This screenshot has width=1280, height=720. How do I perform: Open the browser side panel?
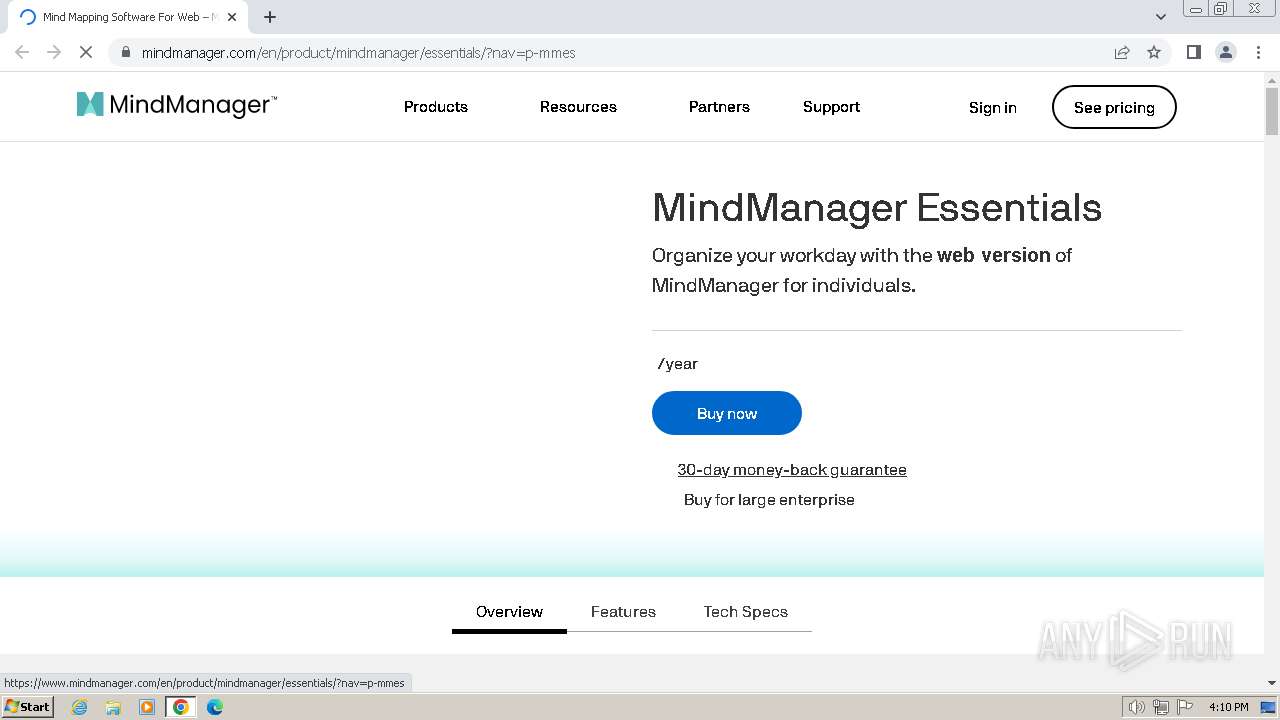pyautogui.click(x=1193, y=52)
